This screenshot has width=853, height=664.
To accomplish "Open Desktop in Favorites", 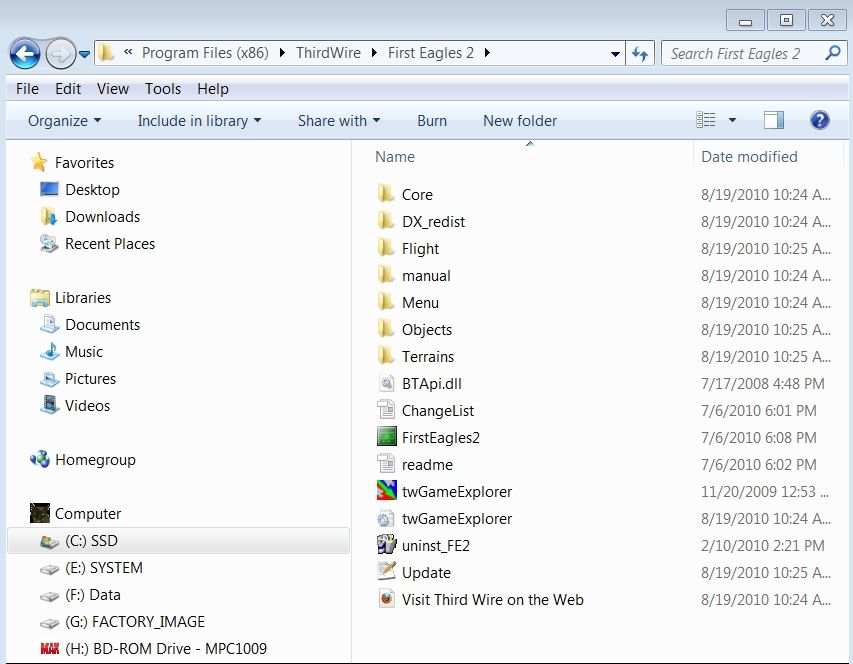I will [x=92, y=190].
